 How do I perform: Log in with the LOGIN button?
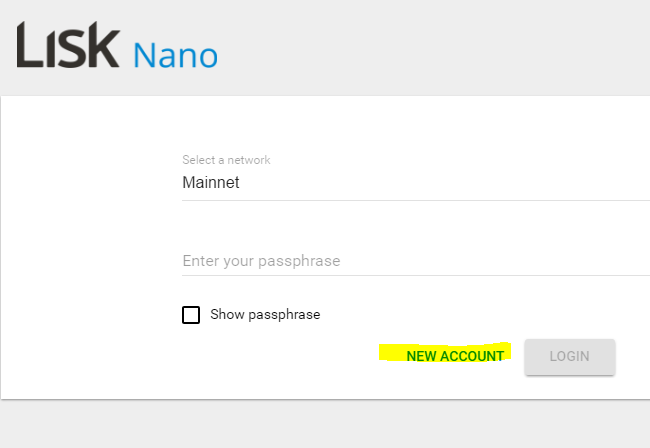[570, 357]
